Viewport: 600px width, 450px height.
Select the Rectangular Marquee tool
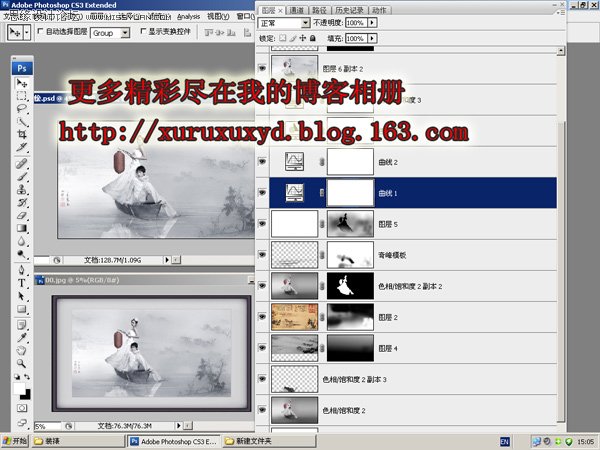22,96
